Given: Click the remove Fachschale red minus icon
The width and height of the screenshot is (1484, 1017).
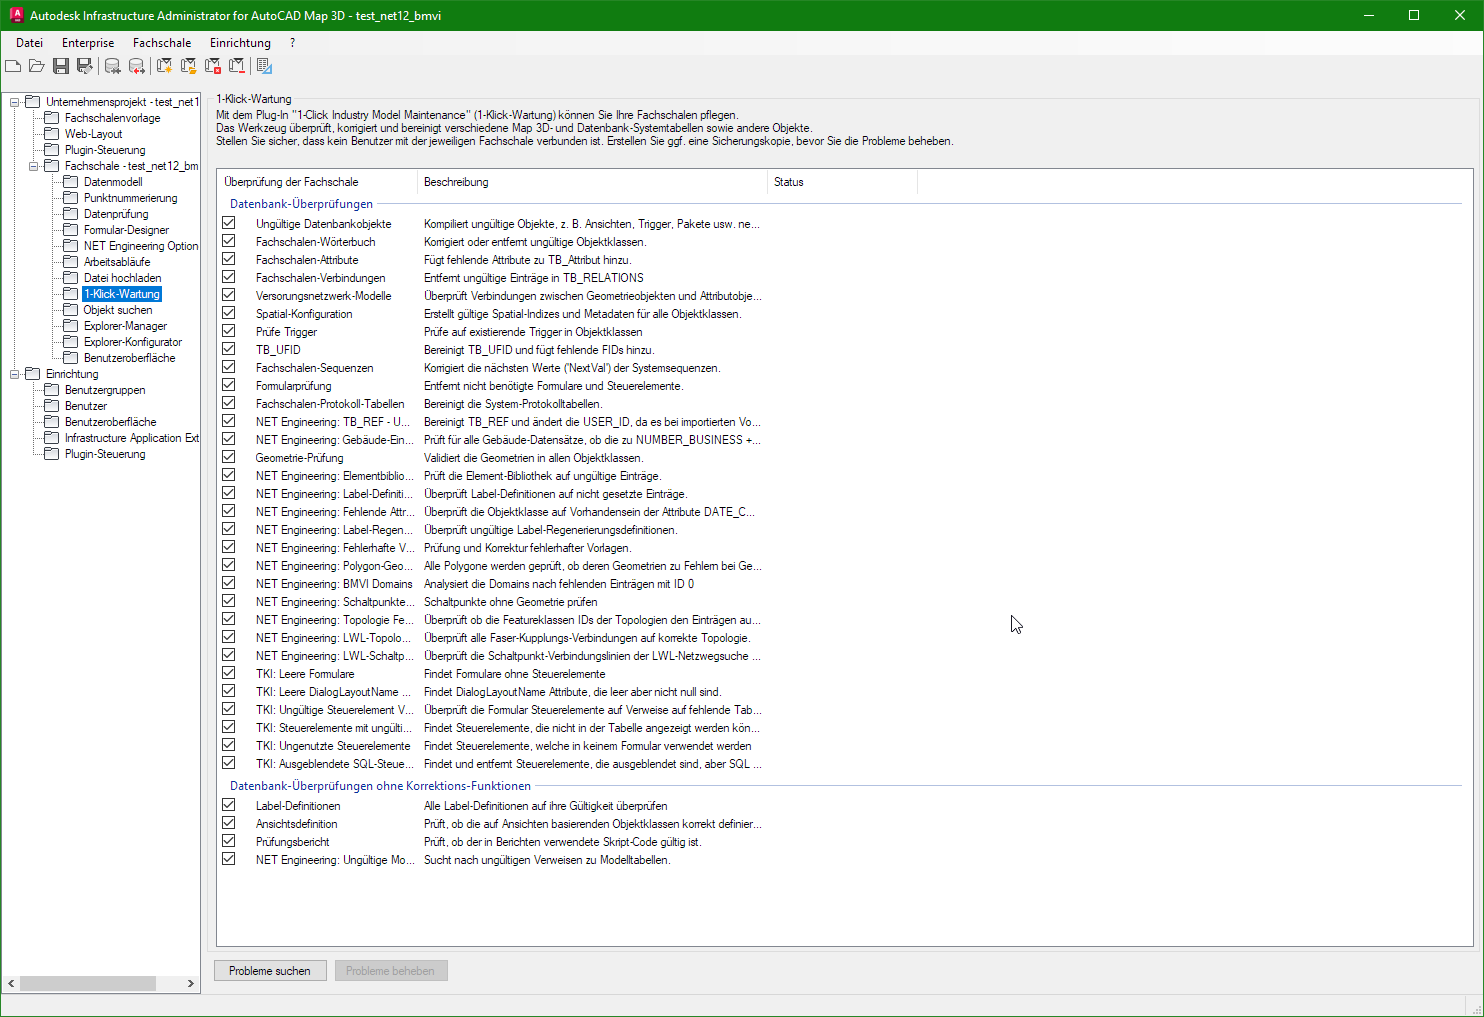Looking at the screenshot, I should pyautogui.click(x=237, y=66).
